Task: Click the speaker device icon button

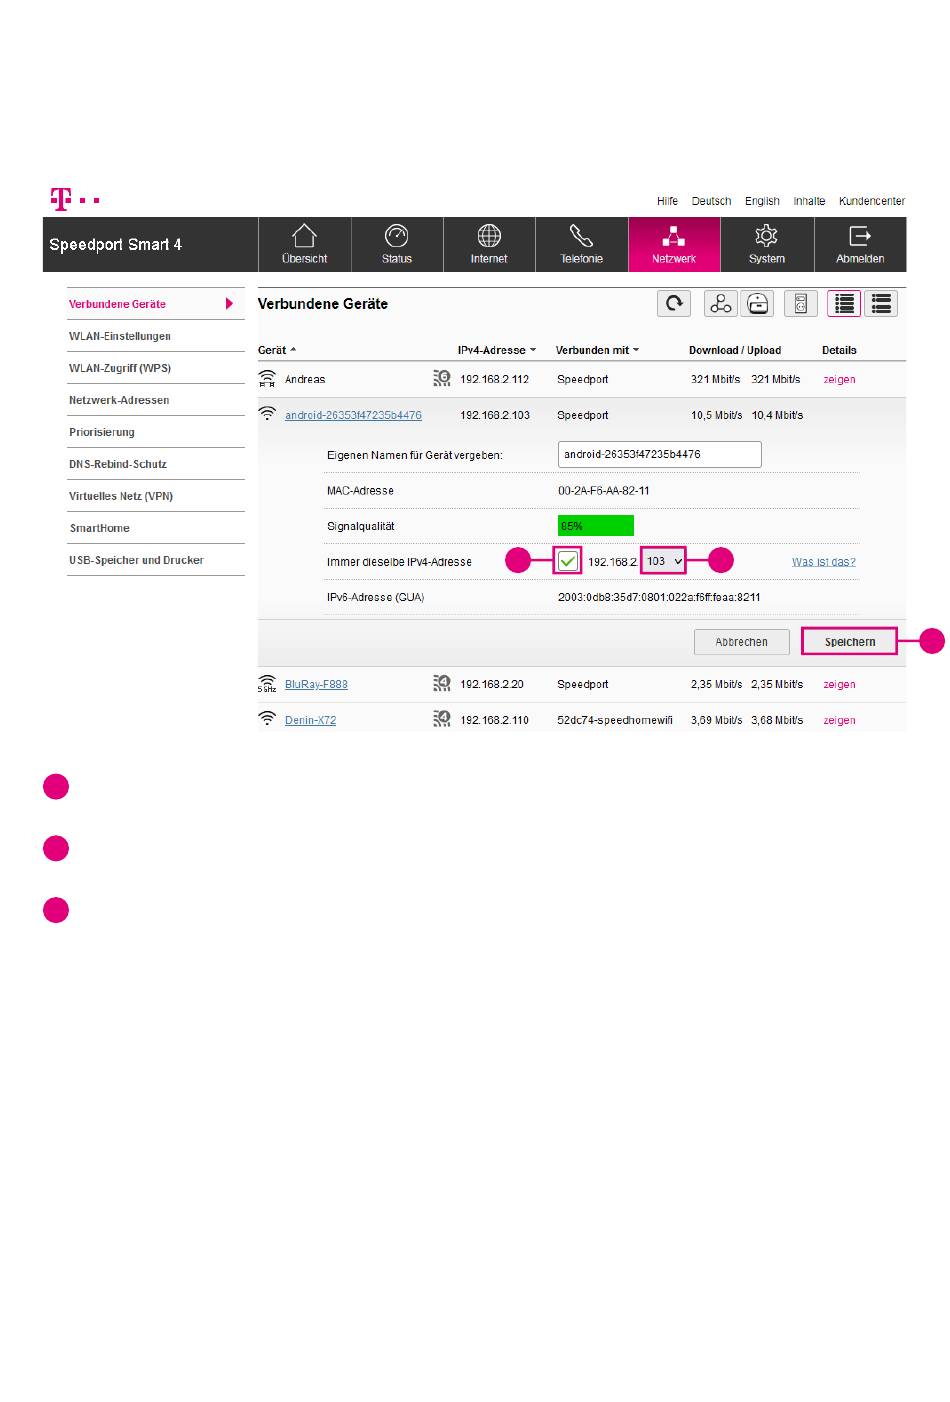Action: click(x=800, y=304)
